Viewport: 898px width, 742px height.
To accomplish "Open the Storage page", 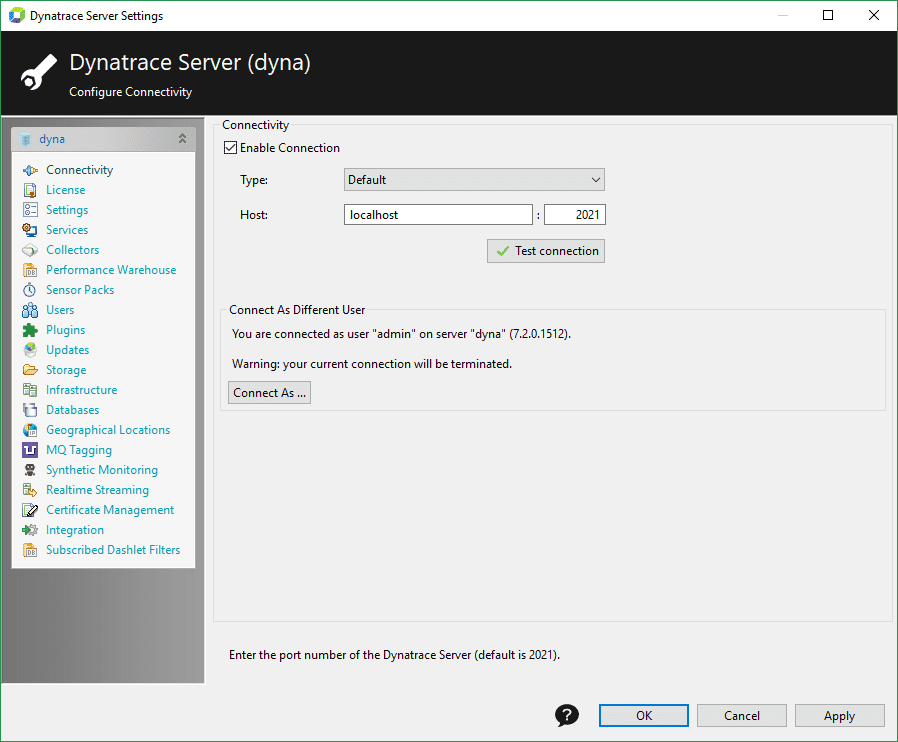I will 66,370.
